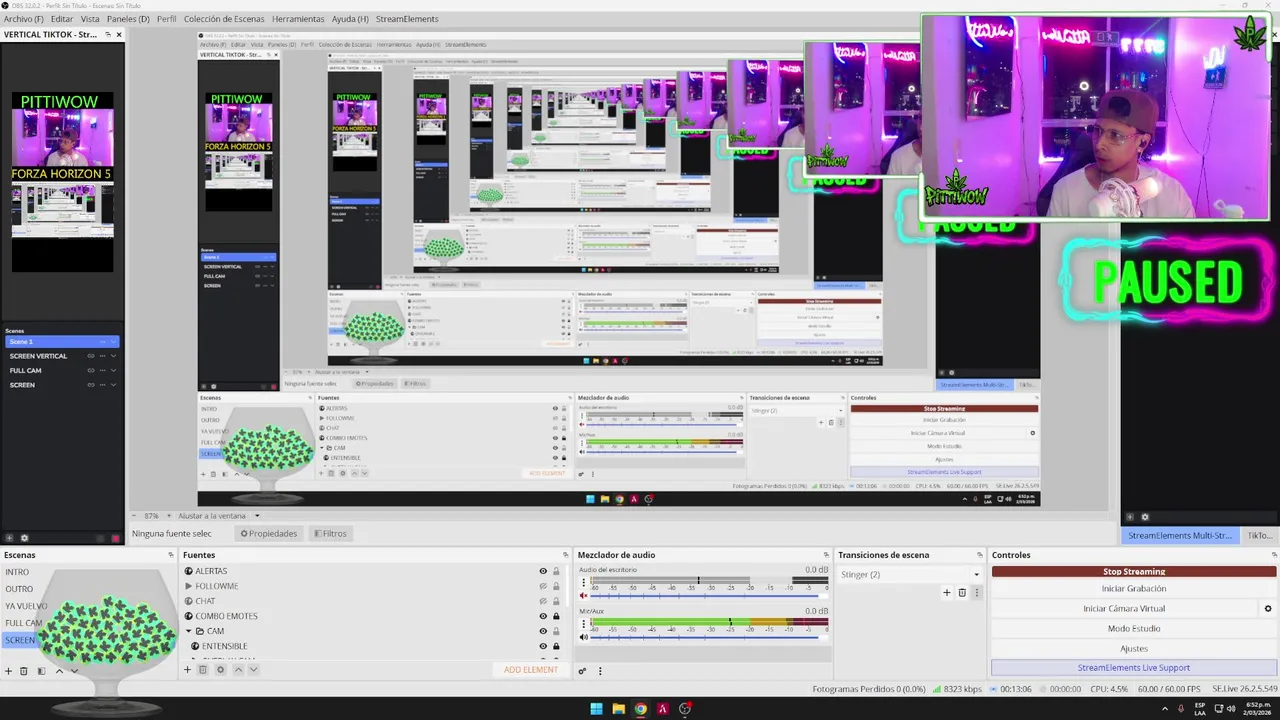Undock the Controles panel
1280x720 pixels.
click(1274, 555)
